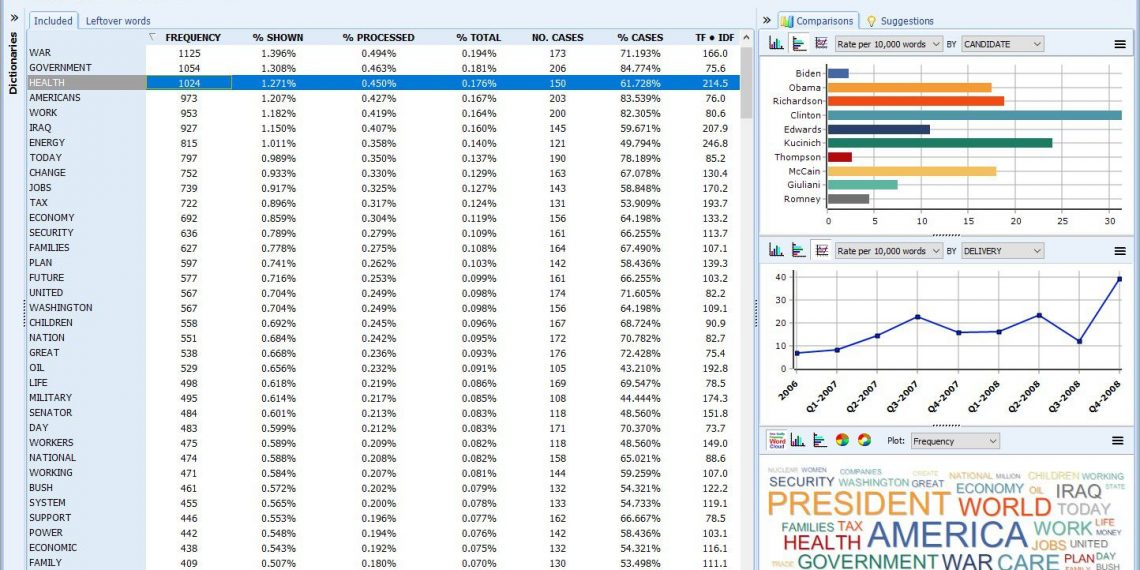This screenshot has height=570, width=1140.
Task: Show the Word Cloud view
Action: click(x=777, y=441)
